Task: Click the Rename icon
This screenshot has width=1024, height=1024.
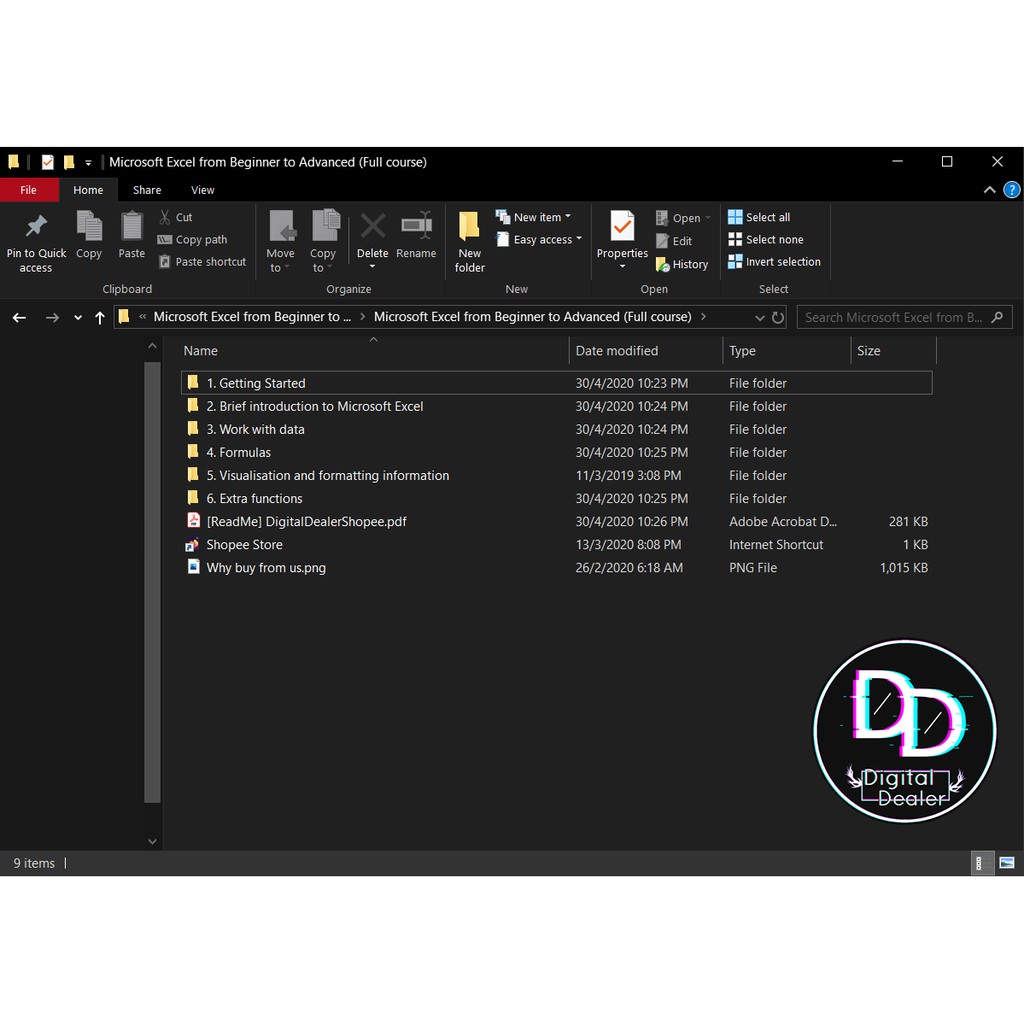Action: (x=417, y=226)
